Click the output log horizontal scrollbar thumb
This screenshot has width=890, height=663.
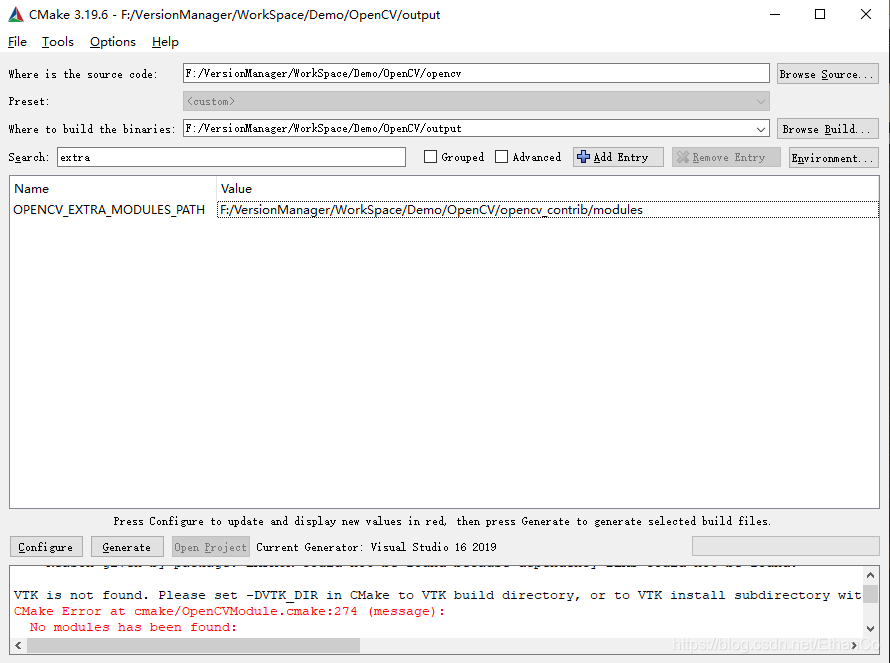pos(193,645)
